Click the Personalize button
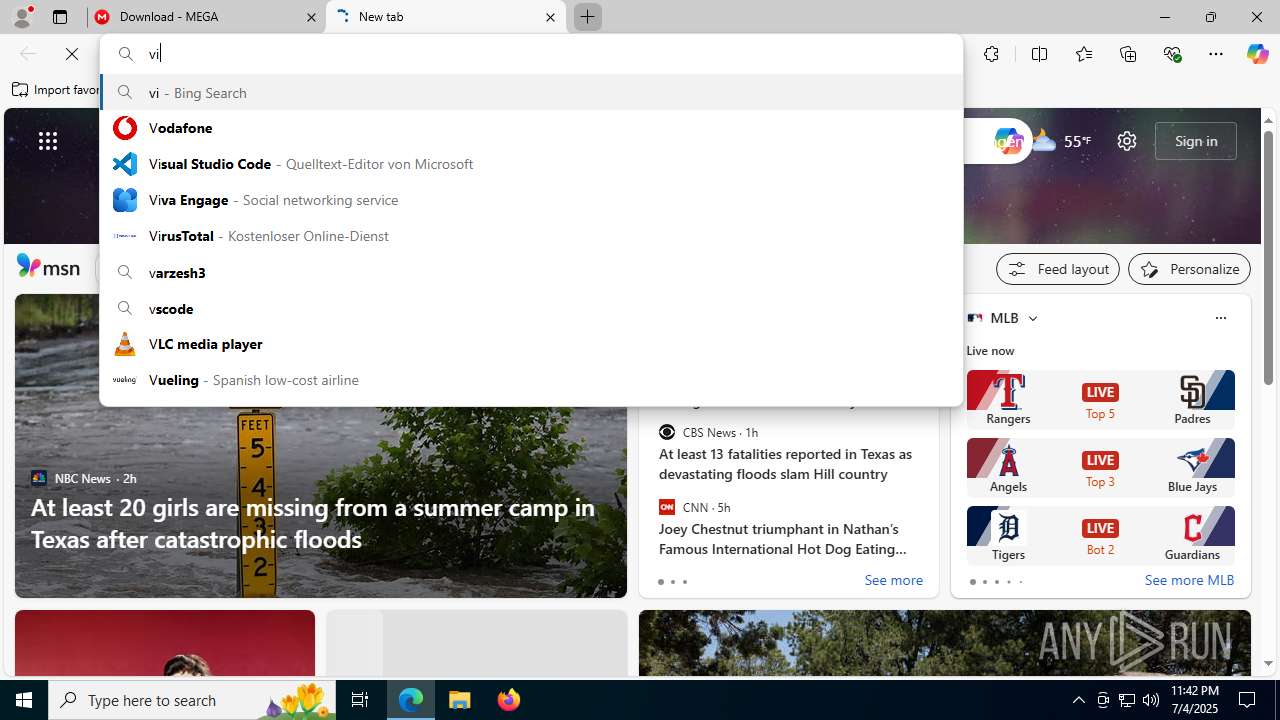This screenshot has width=1280, height=720. point(1189,269)
